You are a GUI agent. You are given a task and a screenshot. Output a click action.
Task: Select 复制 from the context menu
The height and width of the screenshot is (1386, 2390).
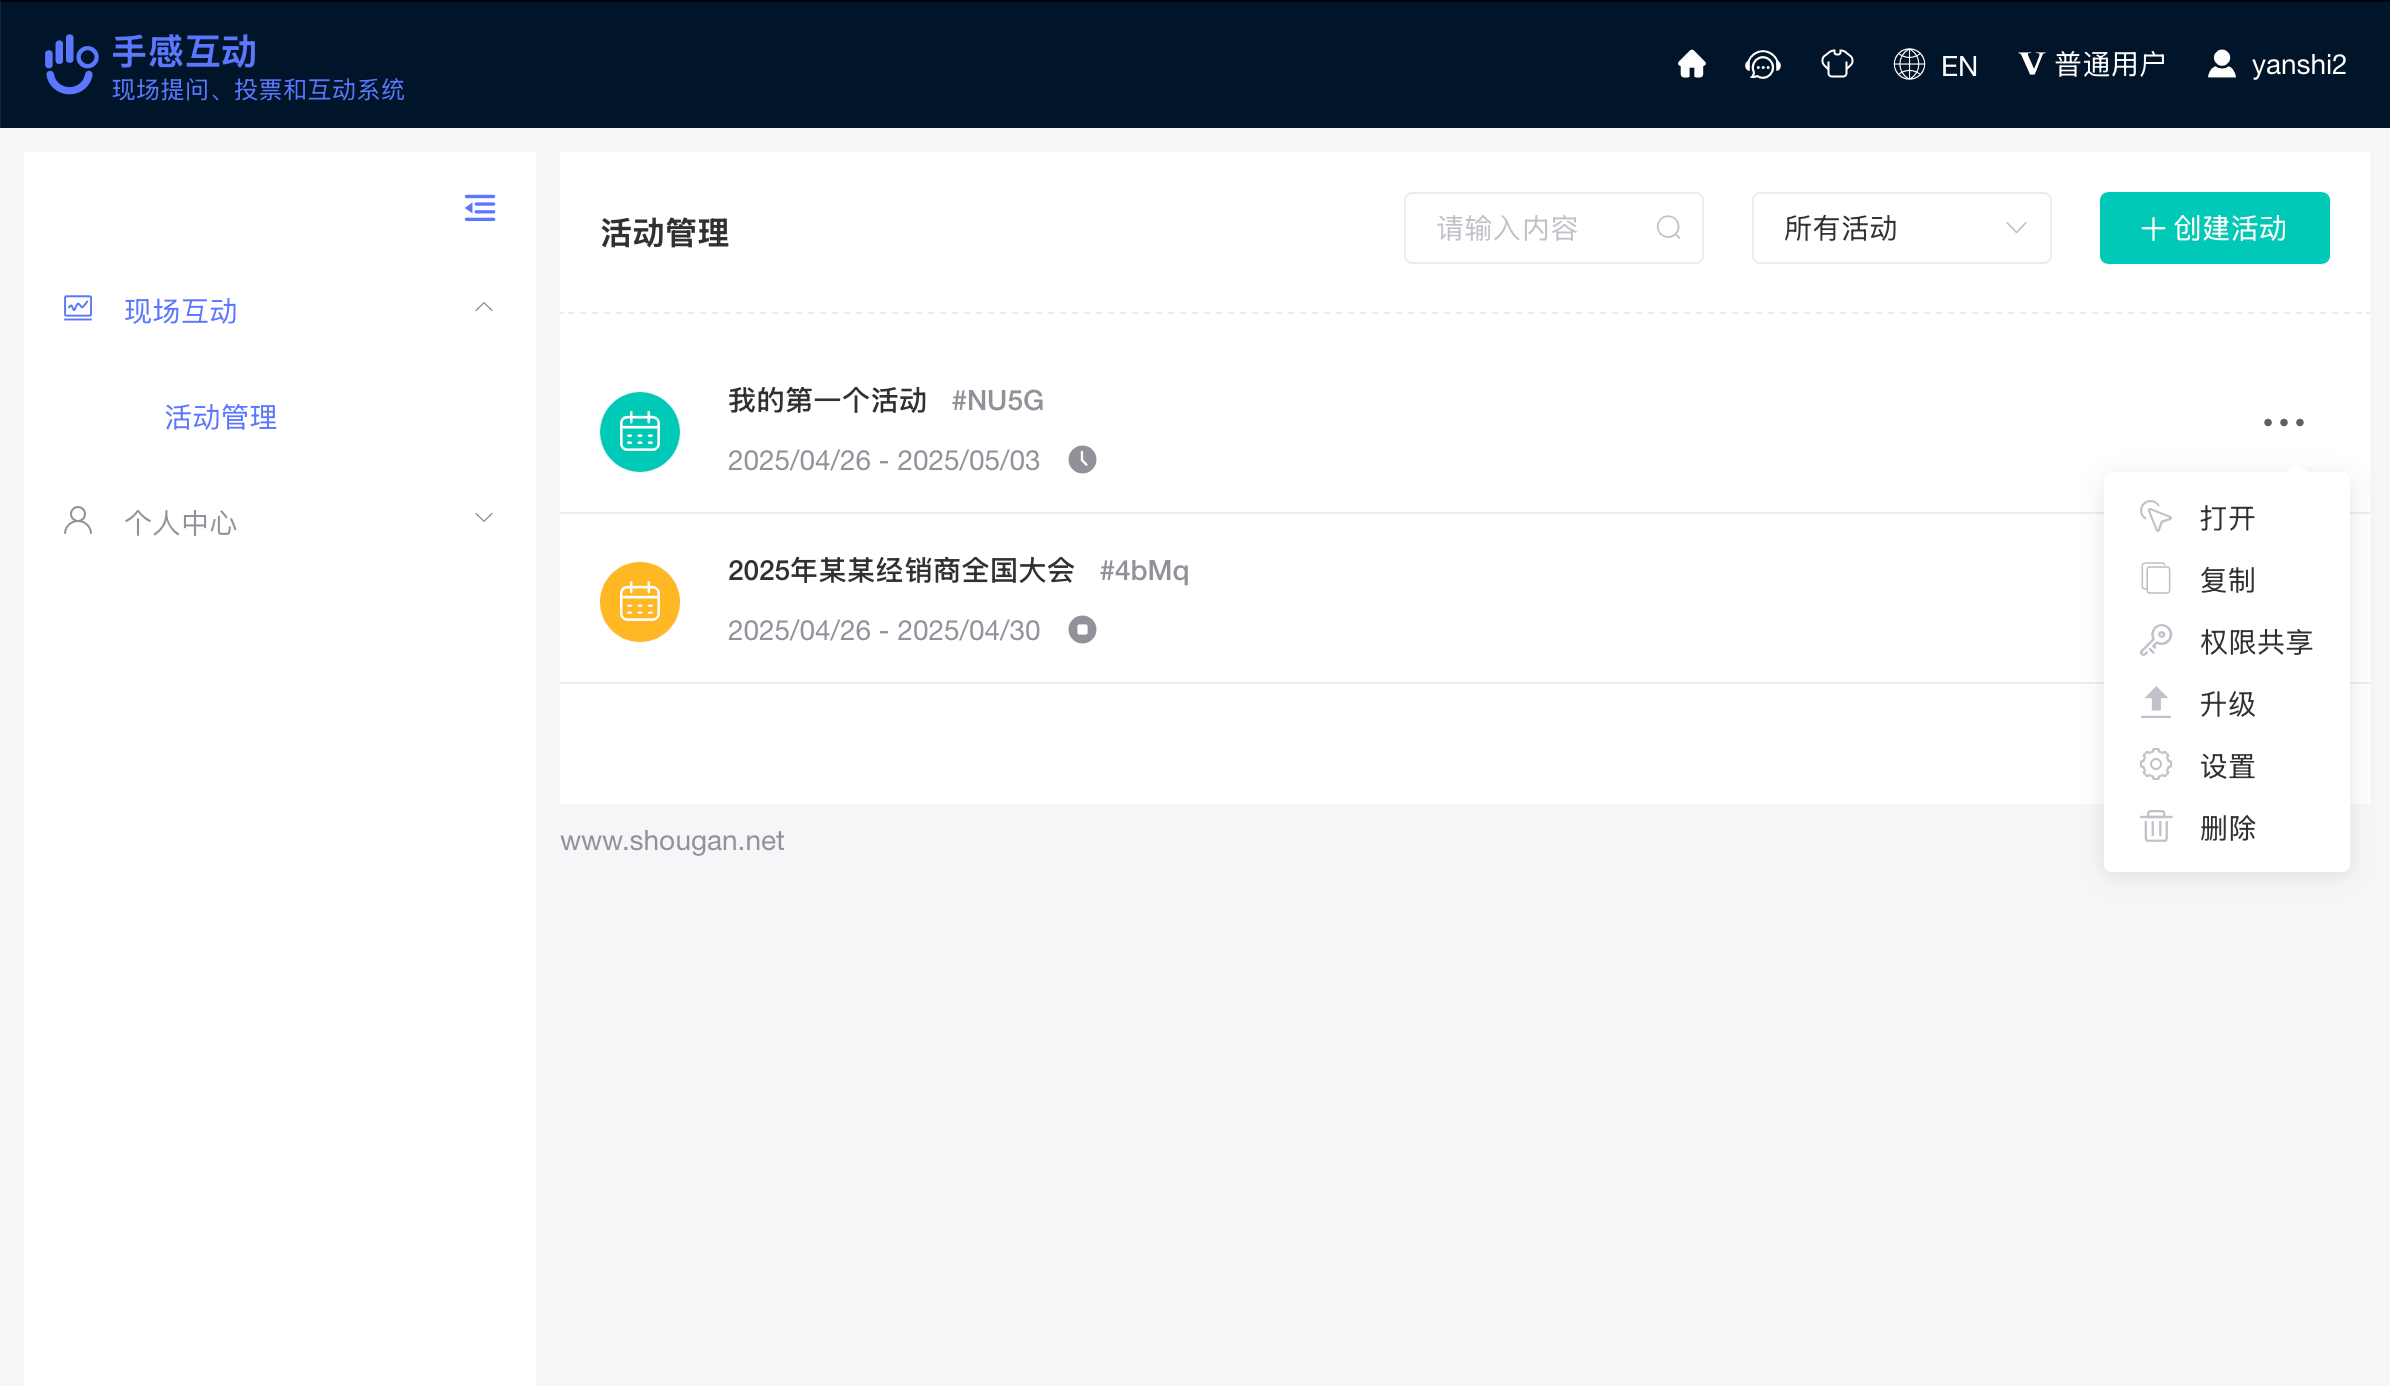pyautogui.click(x=2227, y=580)
